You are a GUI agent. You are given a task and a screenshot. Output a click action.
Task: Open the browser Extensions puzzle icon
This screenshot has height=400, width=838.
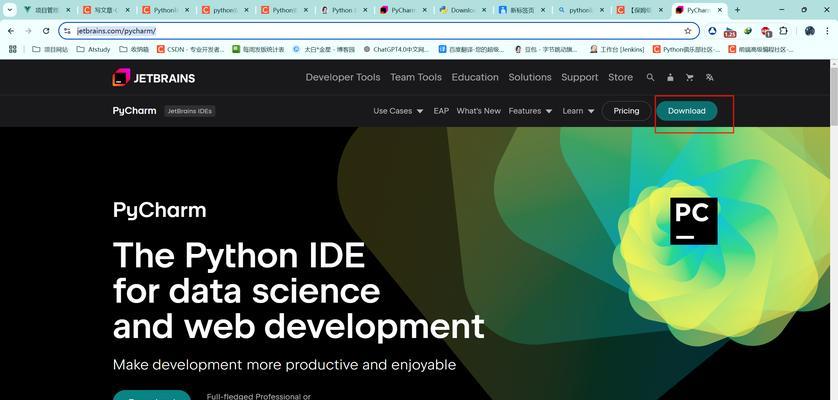click(x=783, y=31)
